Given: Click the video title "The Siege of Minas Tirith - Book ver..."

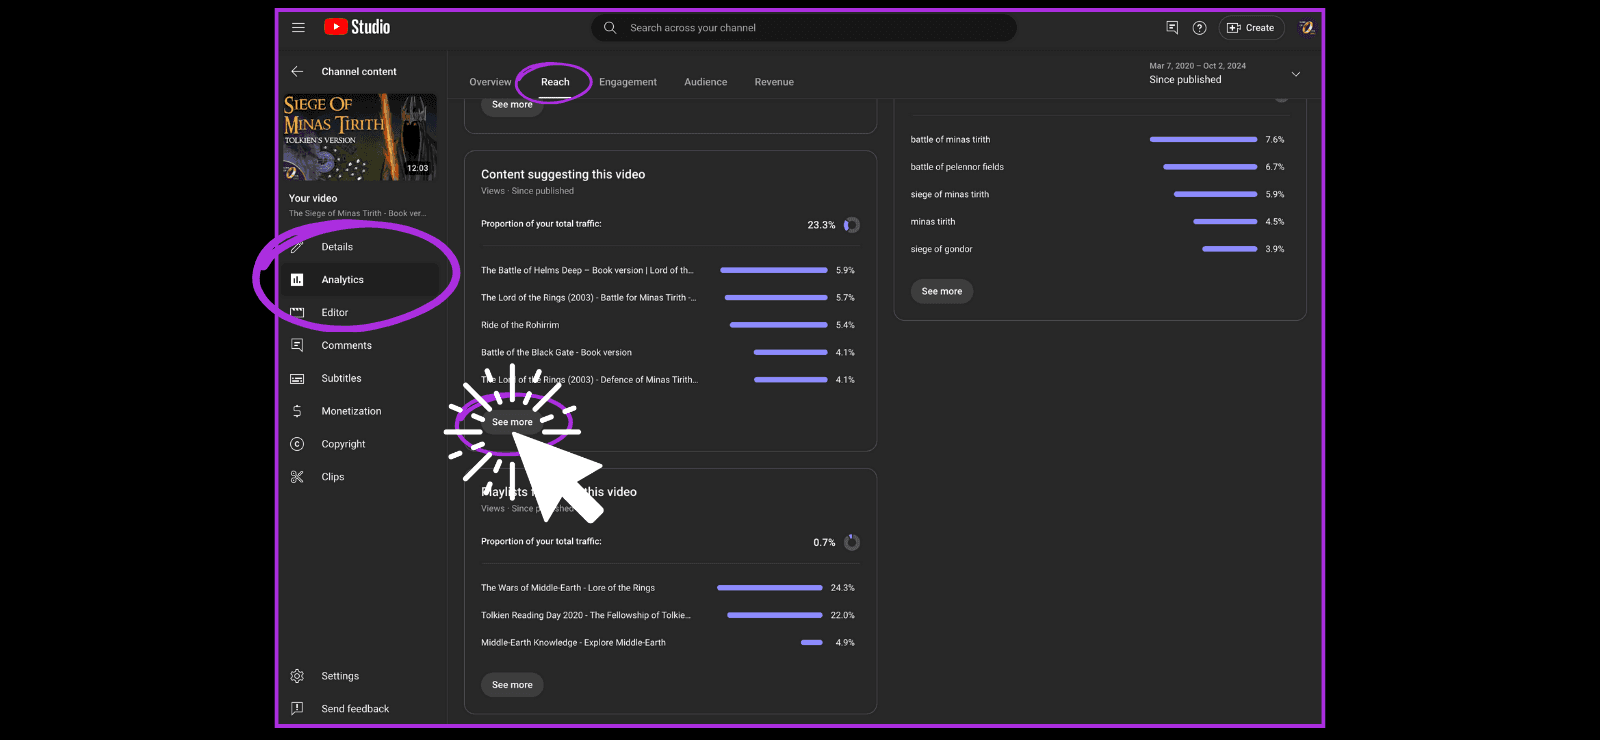Looking at the screenshot, I should tap(357, 213).
